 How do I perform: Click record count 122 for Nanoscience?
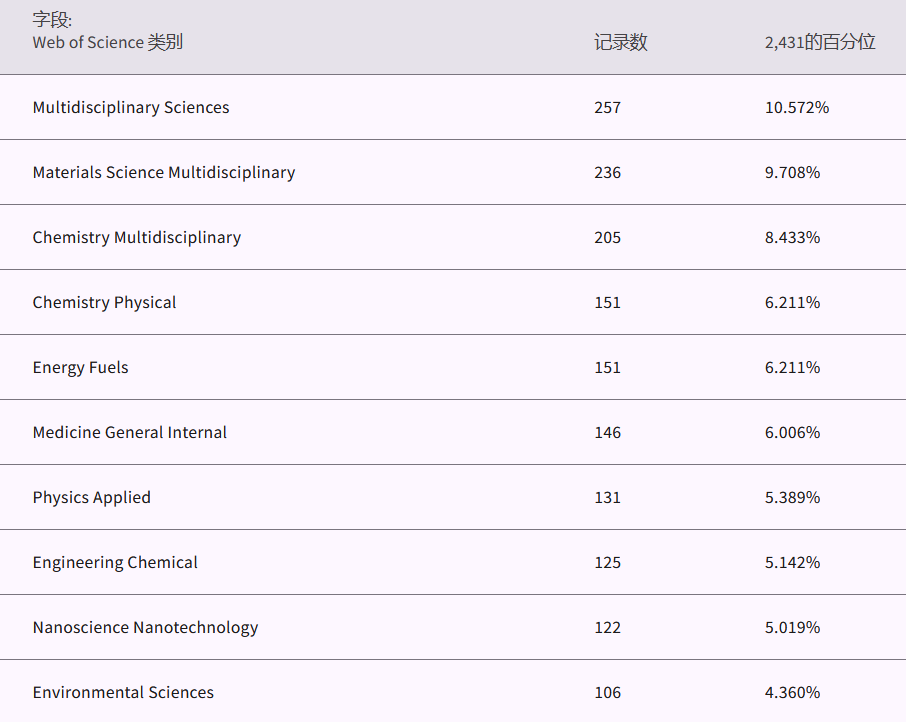point(607,627)
